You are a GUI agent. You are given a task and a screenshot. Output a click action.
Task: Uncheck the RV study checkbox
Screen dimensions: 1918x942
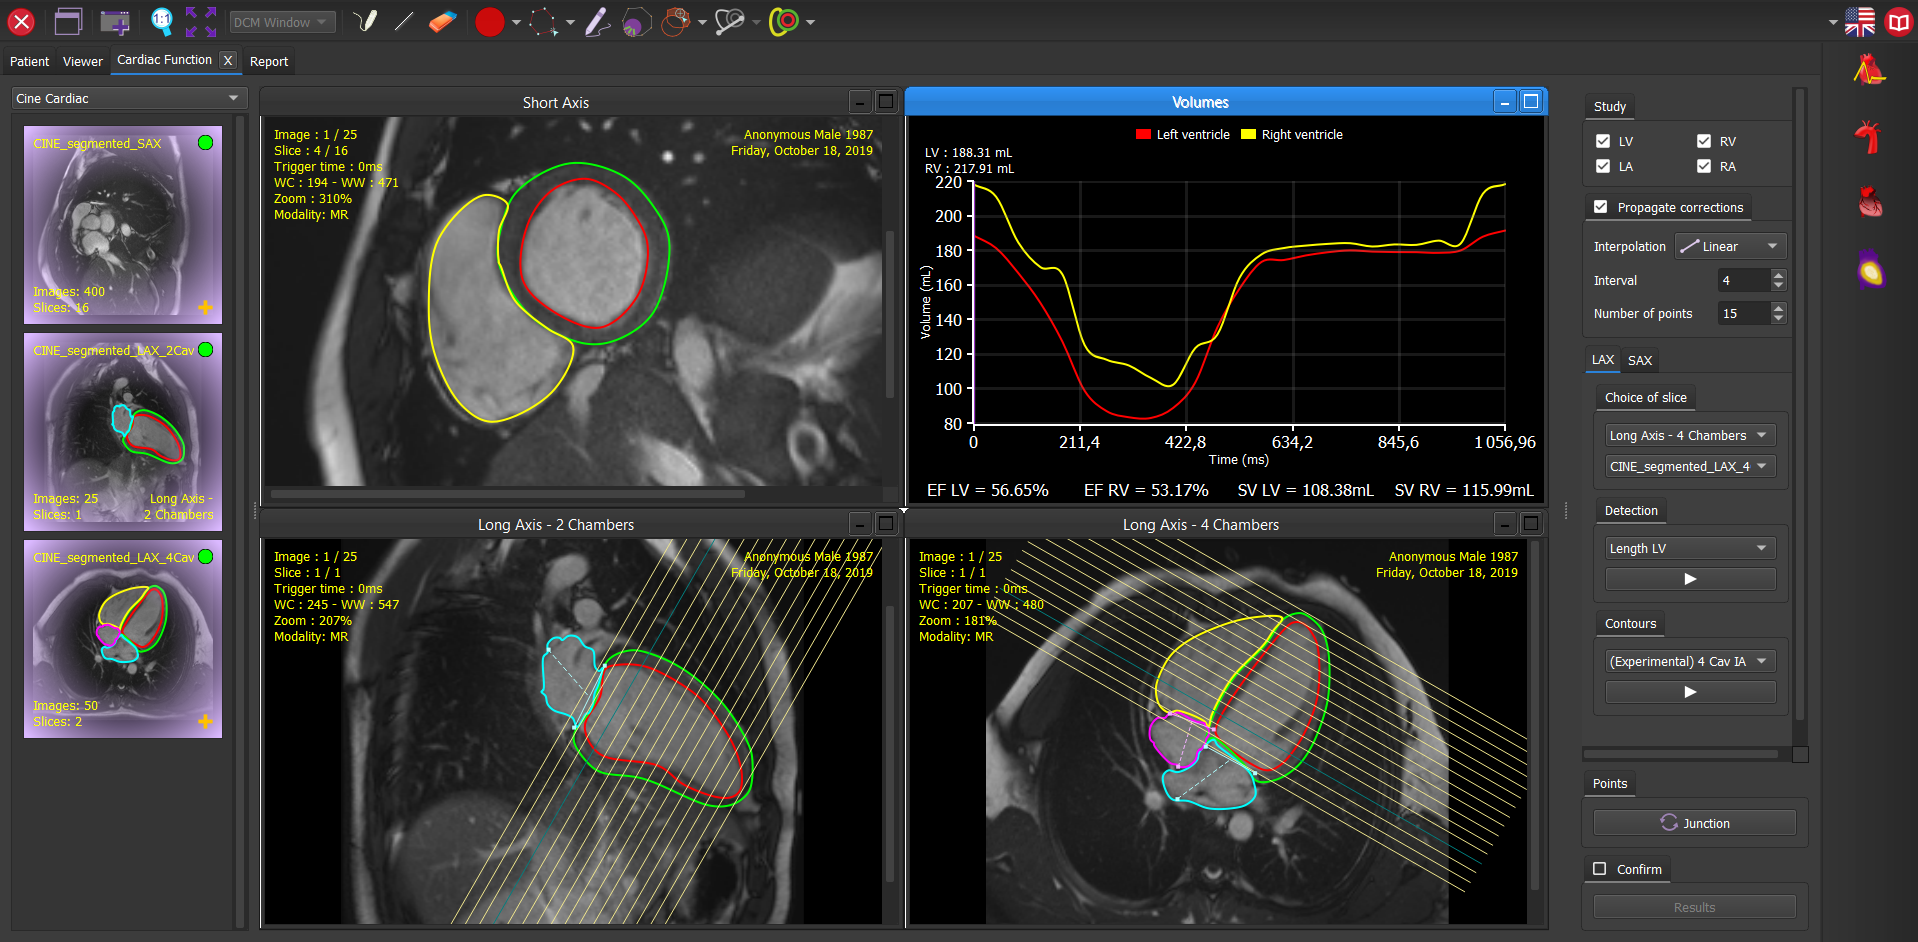[1704, 141]
